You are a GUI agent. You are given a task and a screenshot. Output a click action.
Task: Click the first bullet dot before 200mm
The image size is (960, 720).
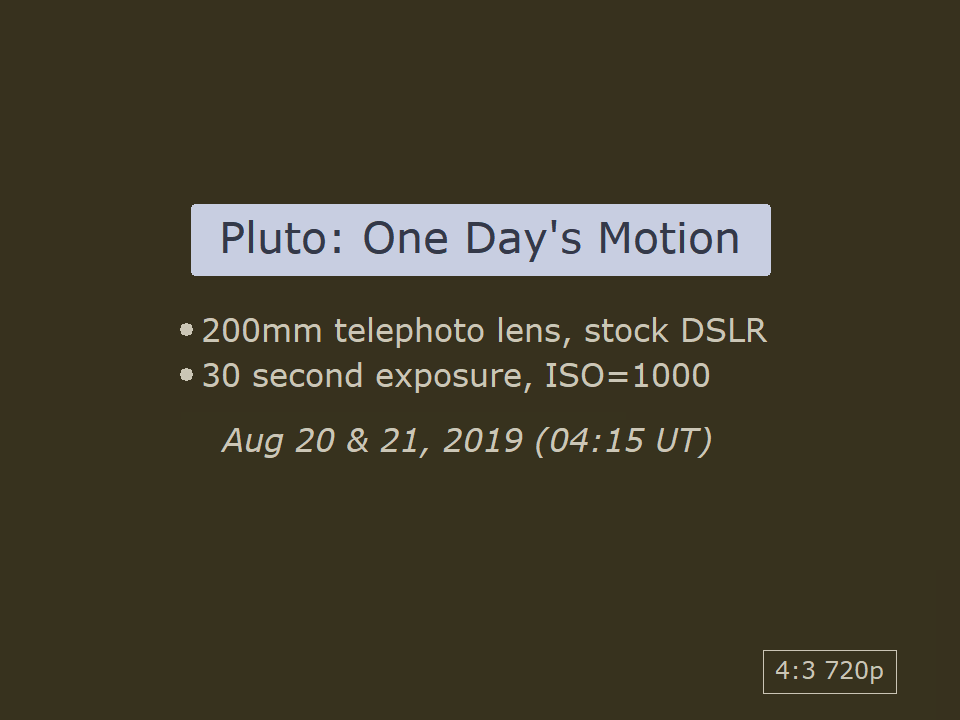[186, 329]
